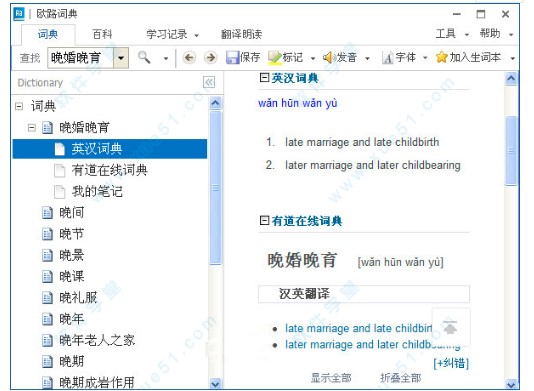534x391 pixels.
Task: Click 显示全部 to show all
Action: point(331,377)
